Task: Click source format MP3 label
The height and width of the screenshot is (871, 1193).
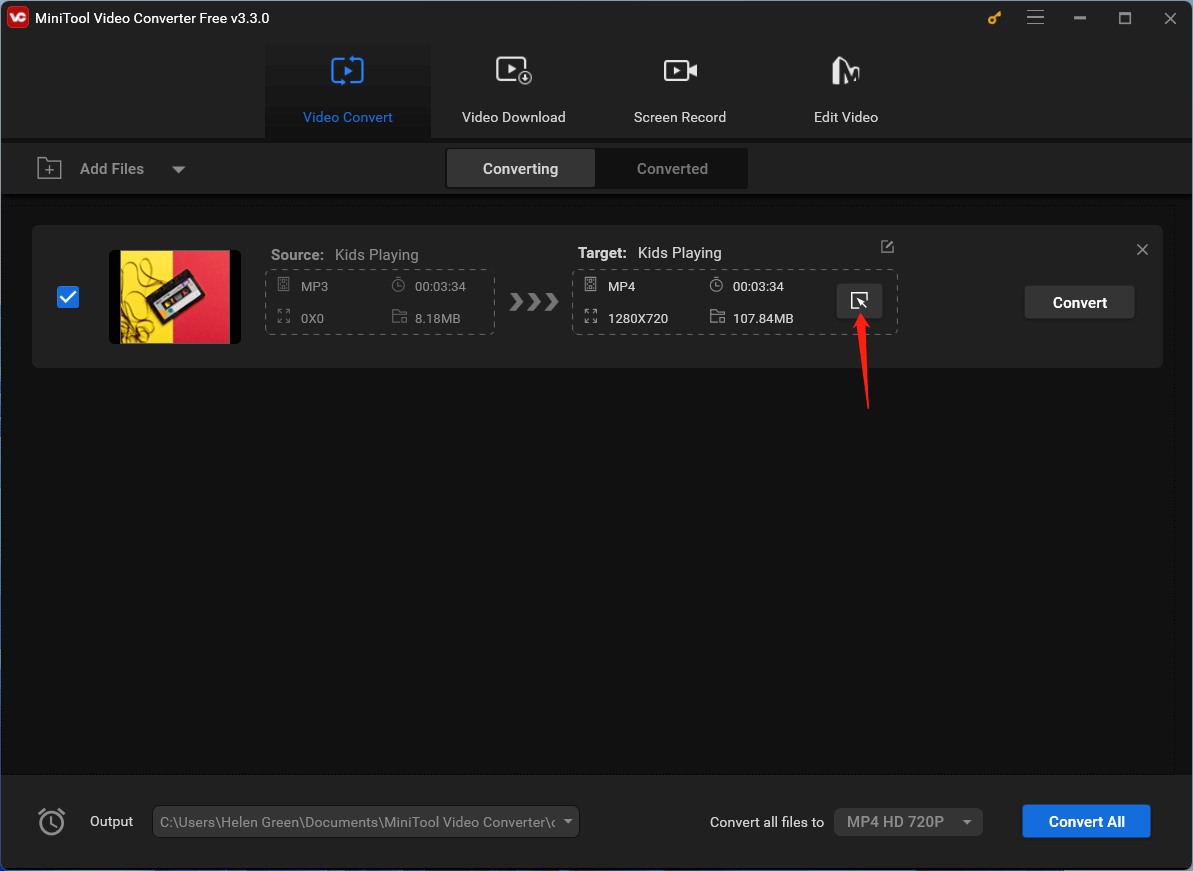Action: point(314,287)
